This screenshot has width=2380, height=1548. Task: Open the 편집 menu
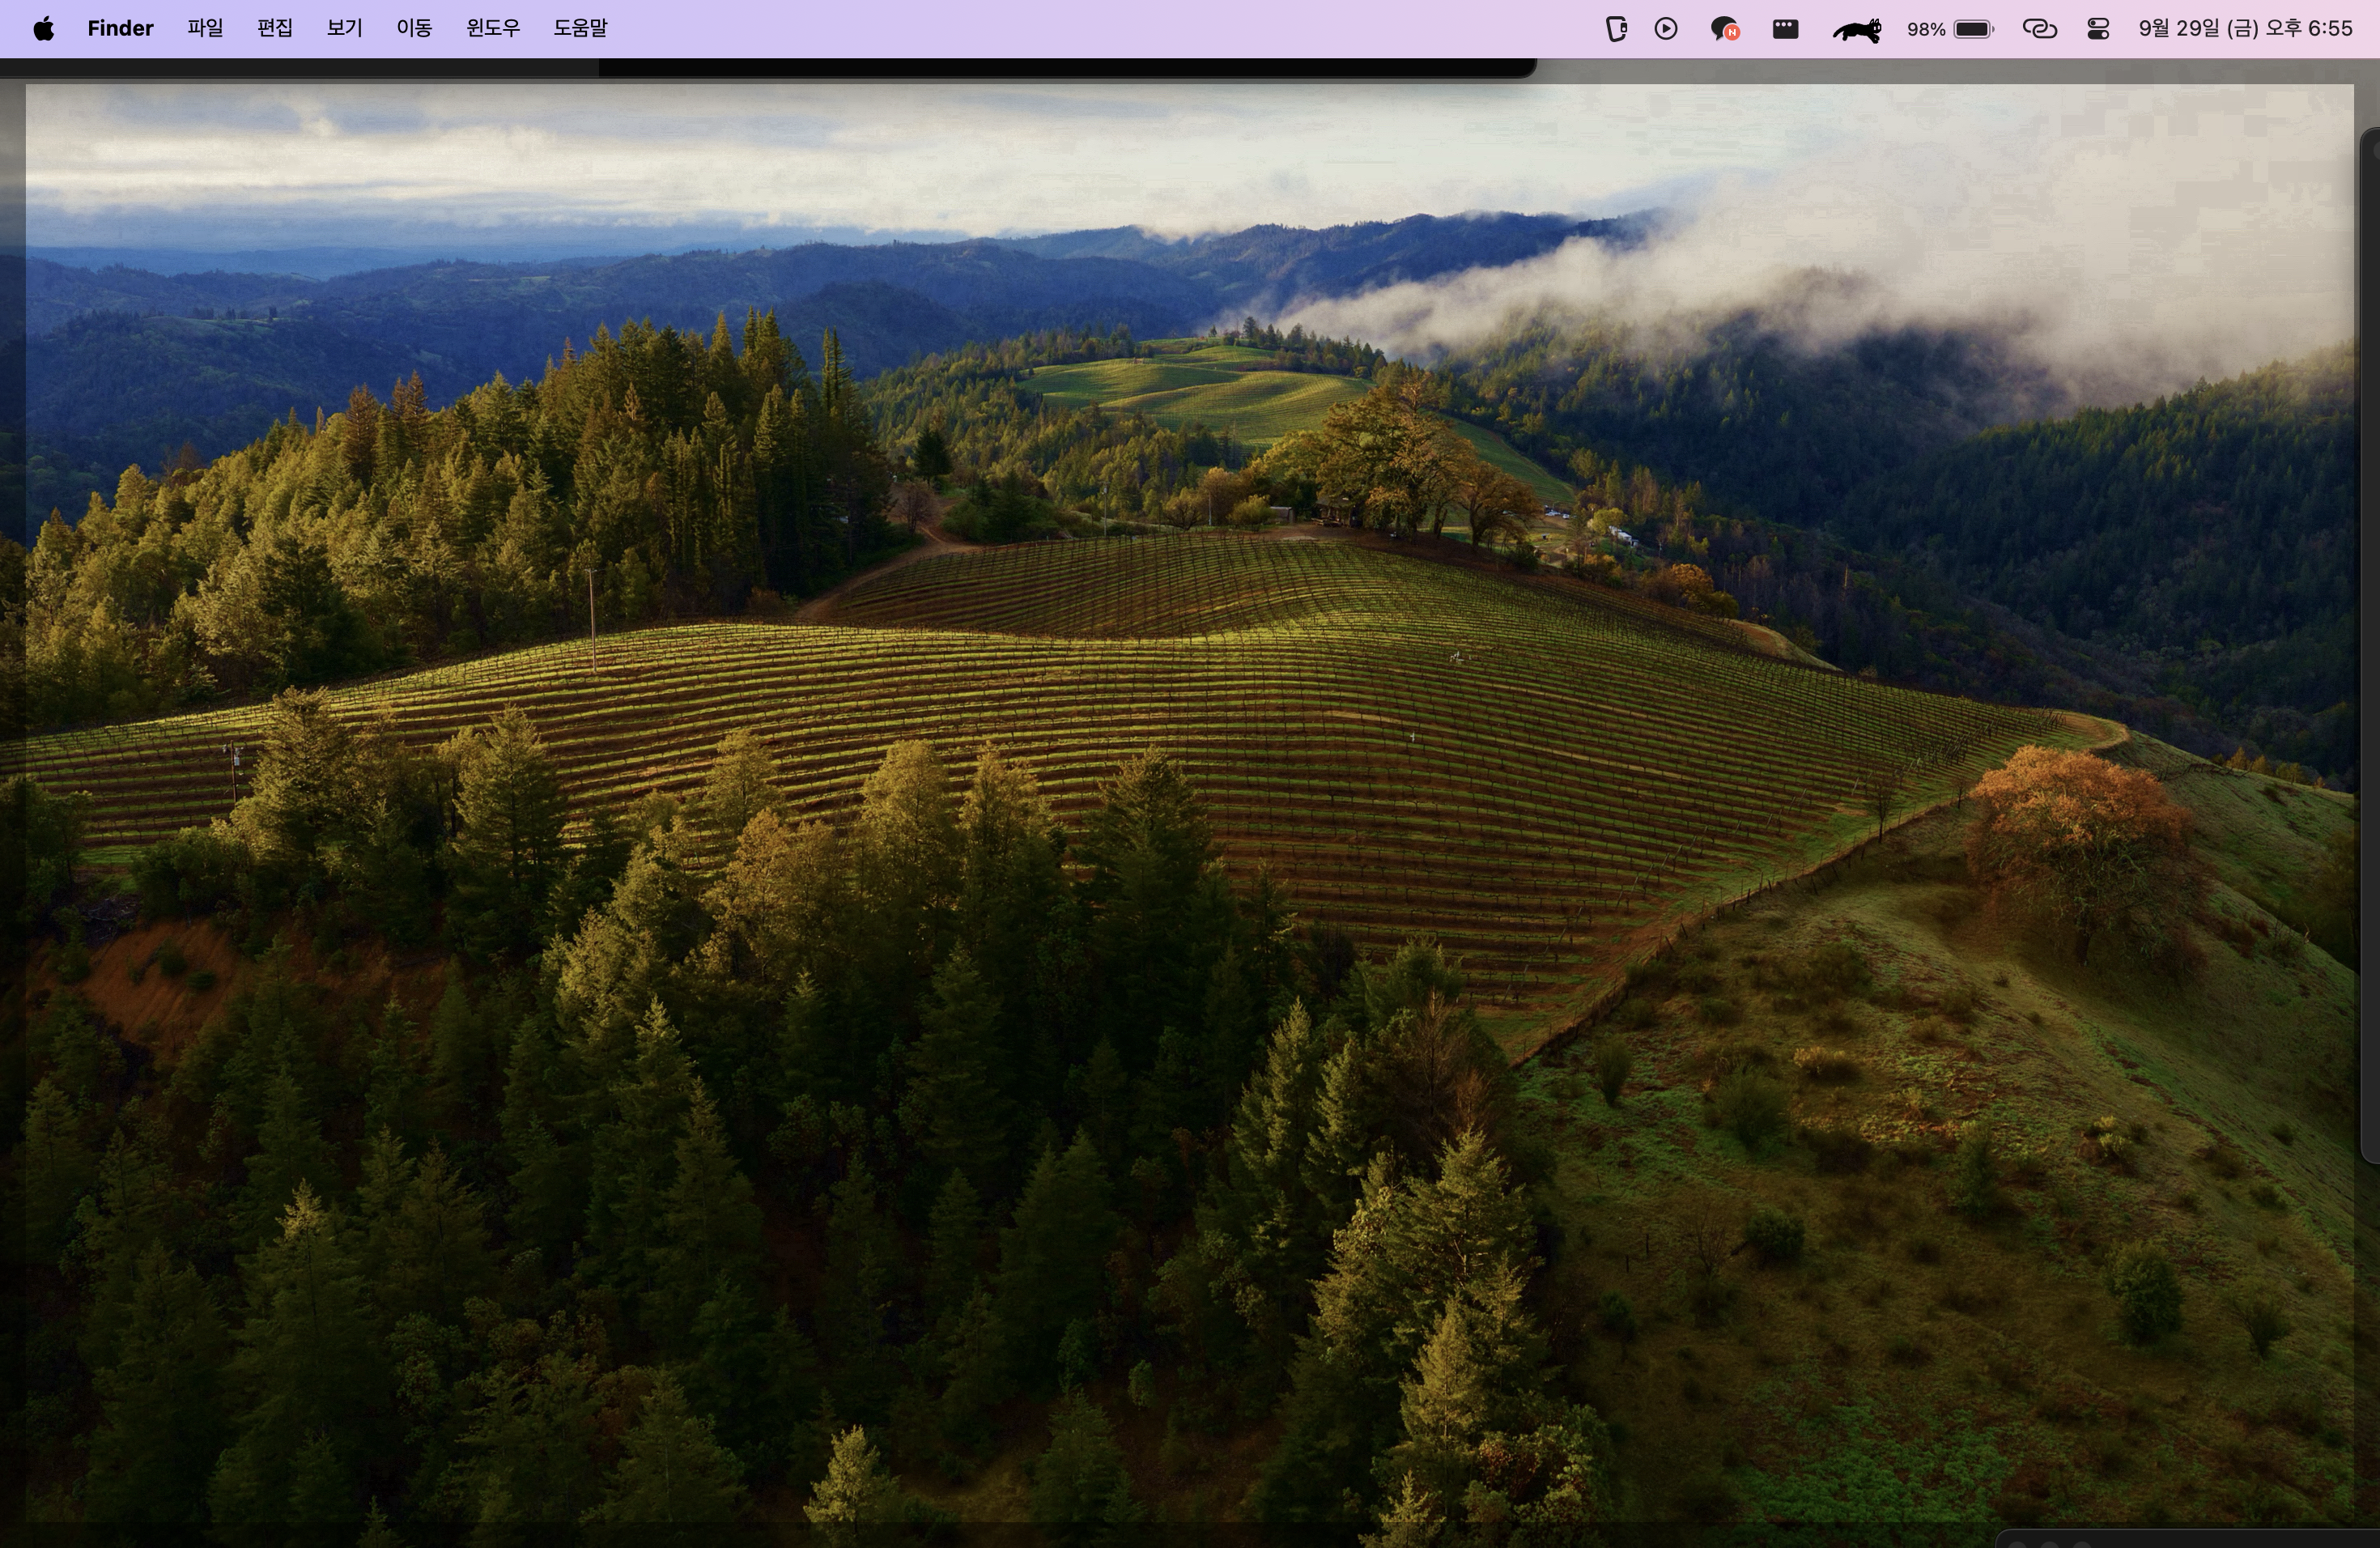click(275, 28)
